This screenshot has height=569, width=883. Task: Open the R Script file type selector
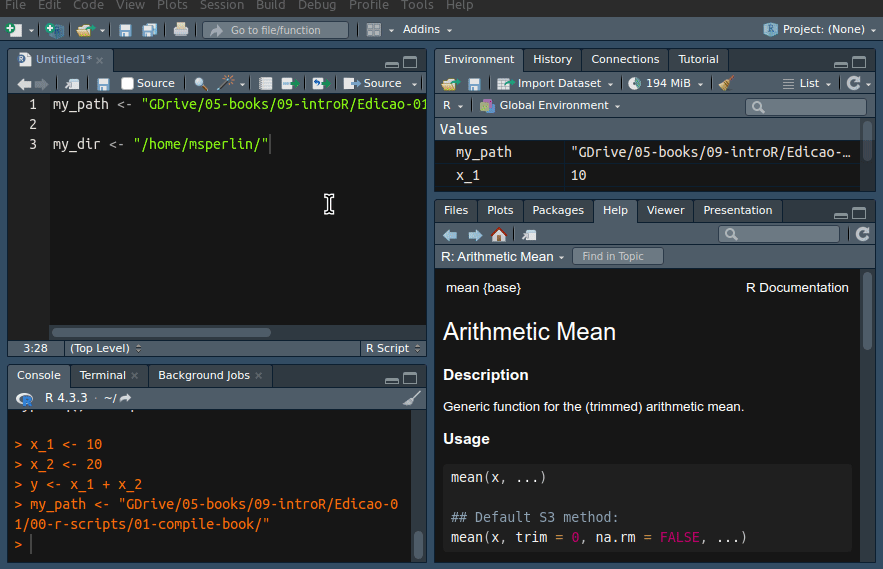pyautogui.click(x=391, y=348)
